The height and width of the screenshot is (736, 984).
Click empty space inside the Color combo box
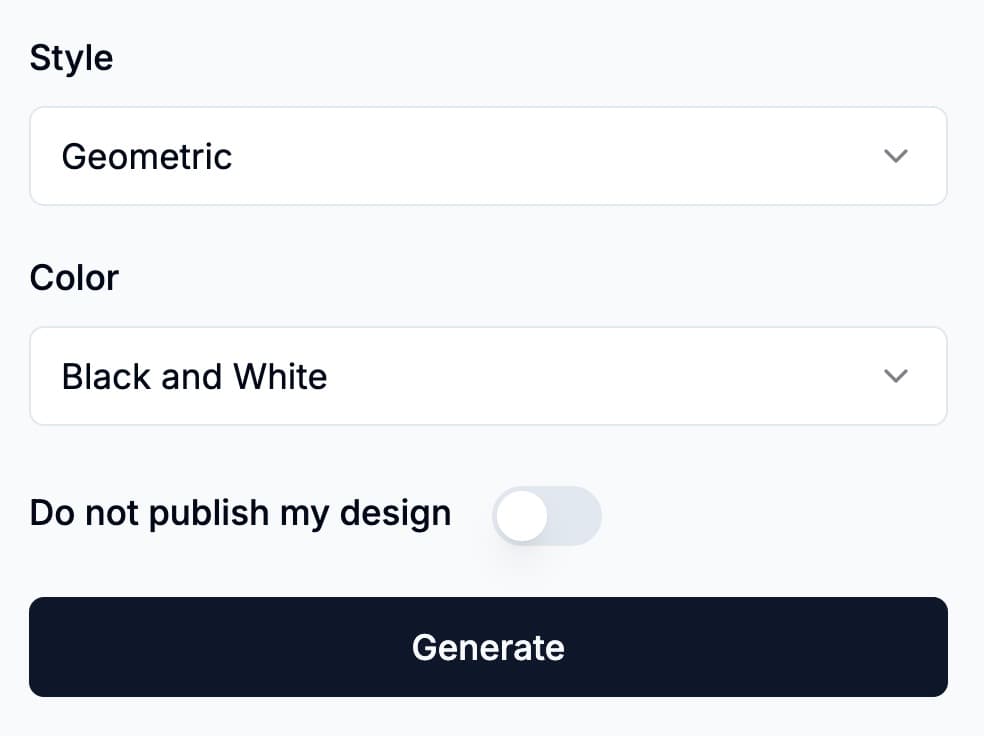600,376
